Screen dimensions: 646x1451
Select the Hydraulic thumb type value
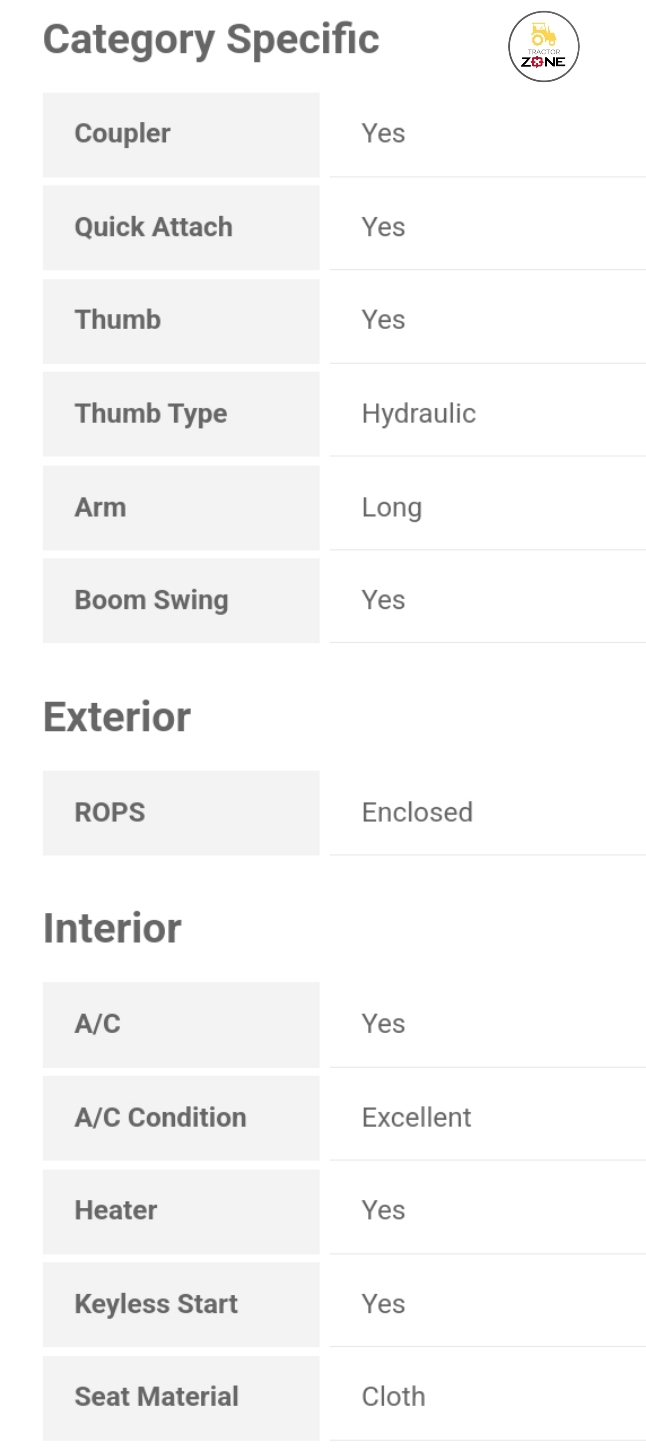418,414
